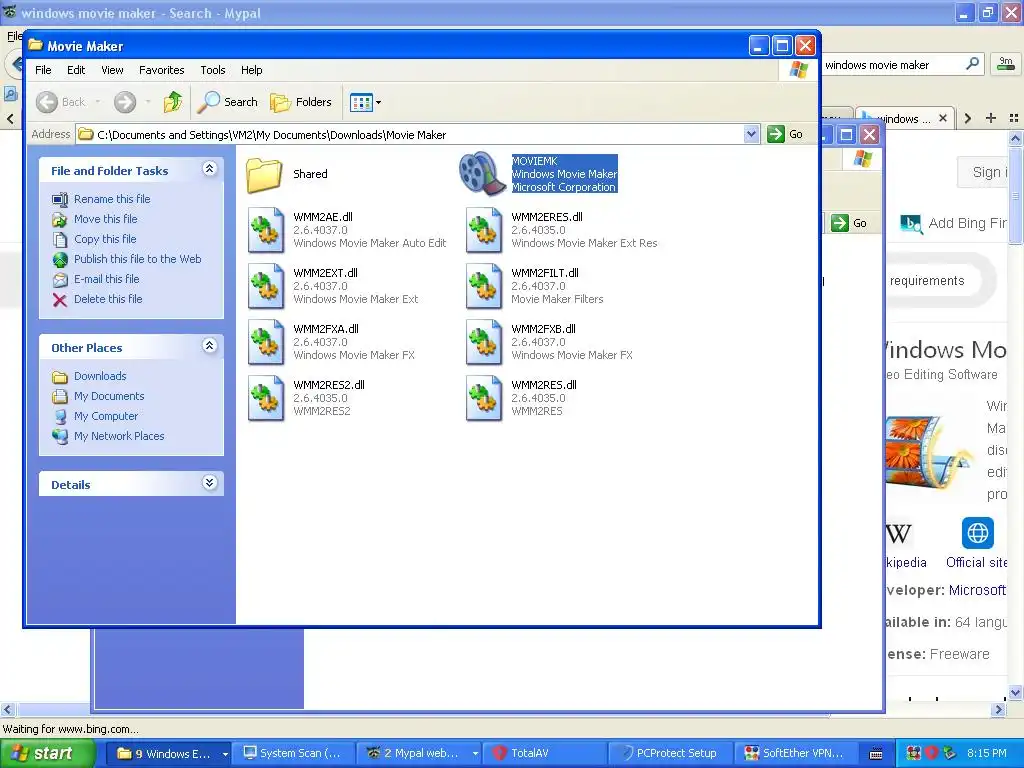Click the Microsoft developer link
Viewport: 1024px width, 768px height.
pyautogui.click(x=977, y=590)
